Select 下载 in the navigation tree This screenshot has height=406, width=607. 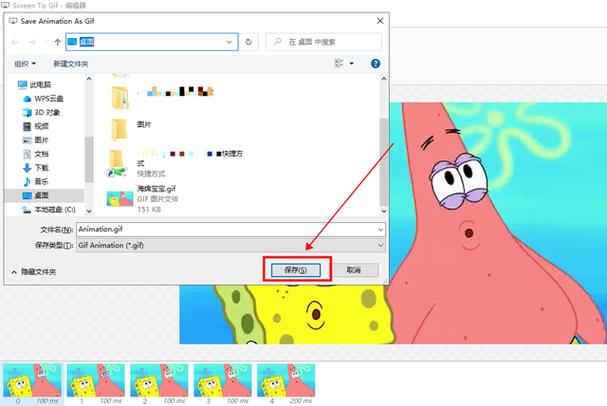click(x=36, y=168)
